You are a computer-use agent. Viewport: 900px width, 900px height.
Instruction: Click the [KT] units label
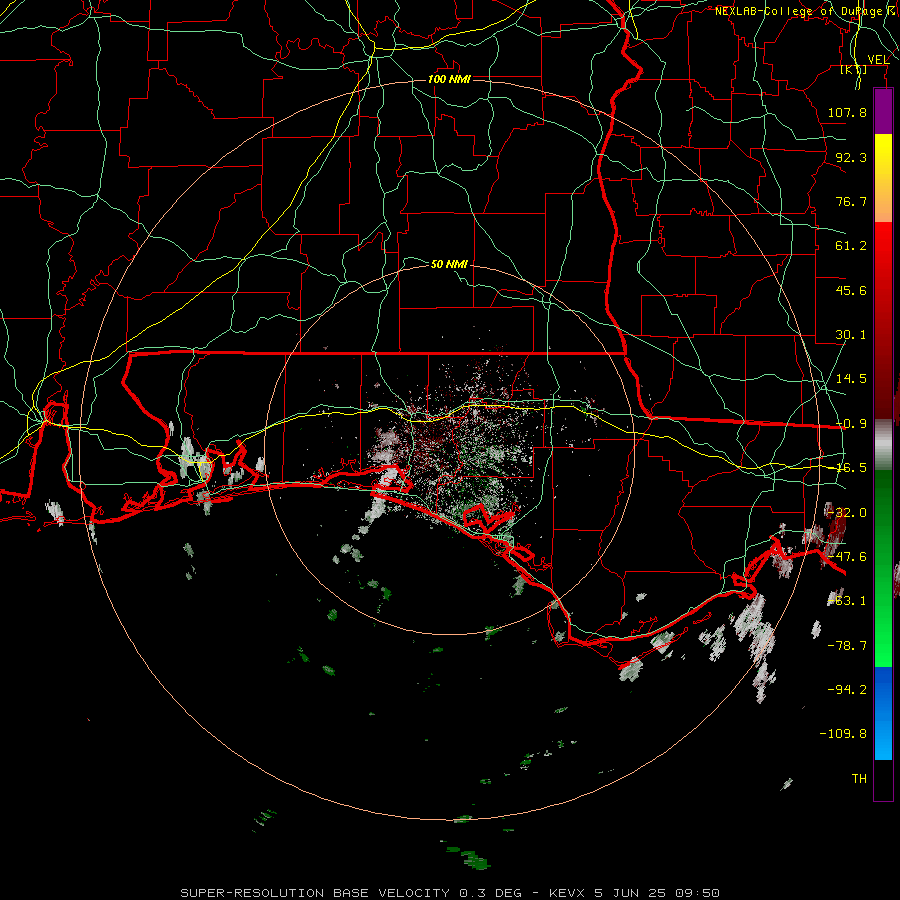point(854,69)
